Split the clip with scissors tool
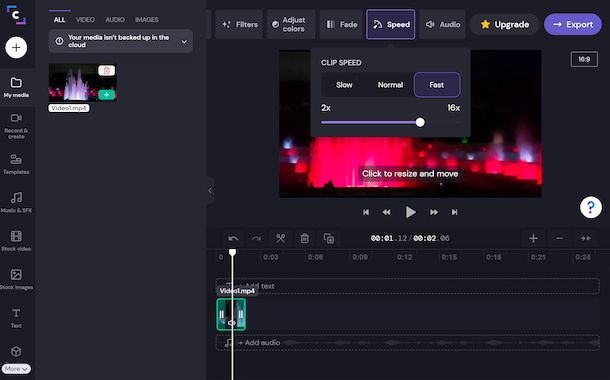 (x=280, y=238)
